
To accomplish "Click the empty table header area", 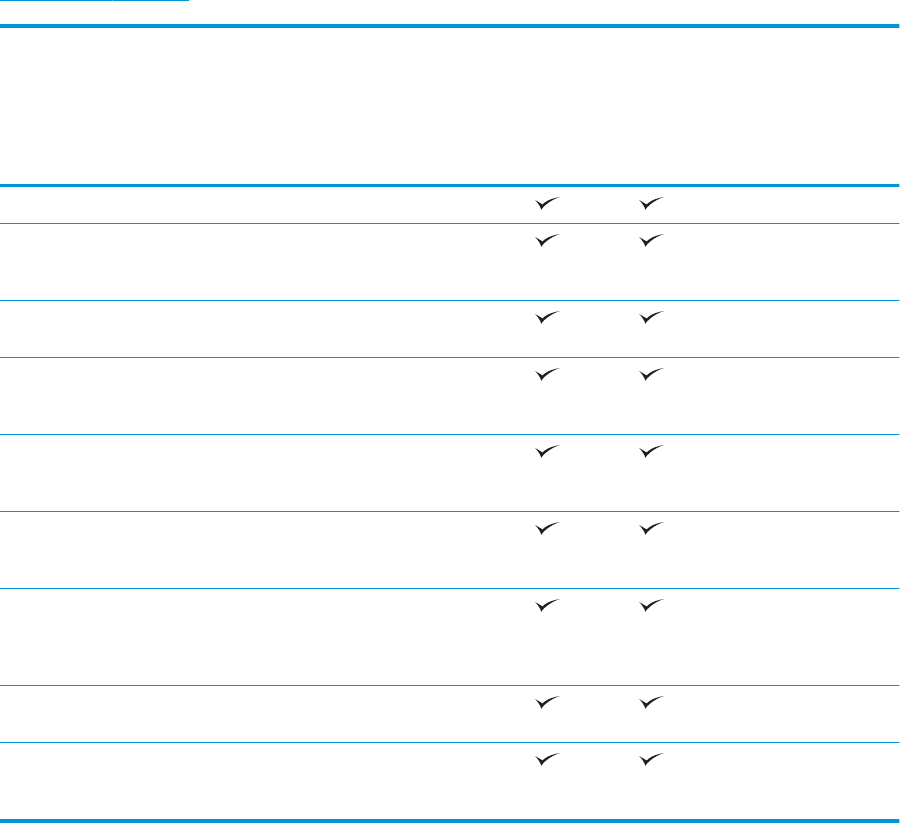I will click(450, 105).
